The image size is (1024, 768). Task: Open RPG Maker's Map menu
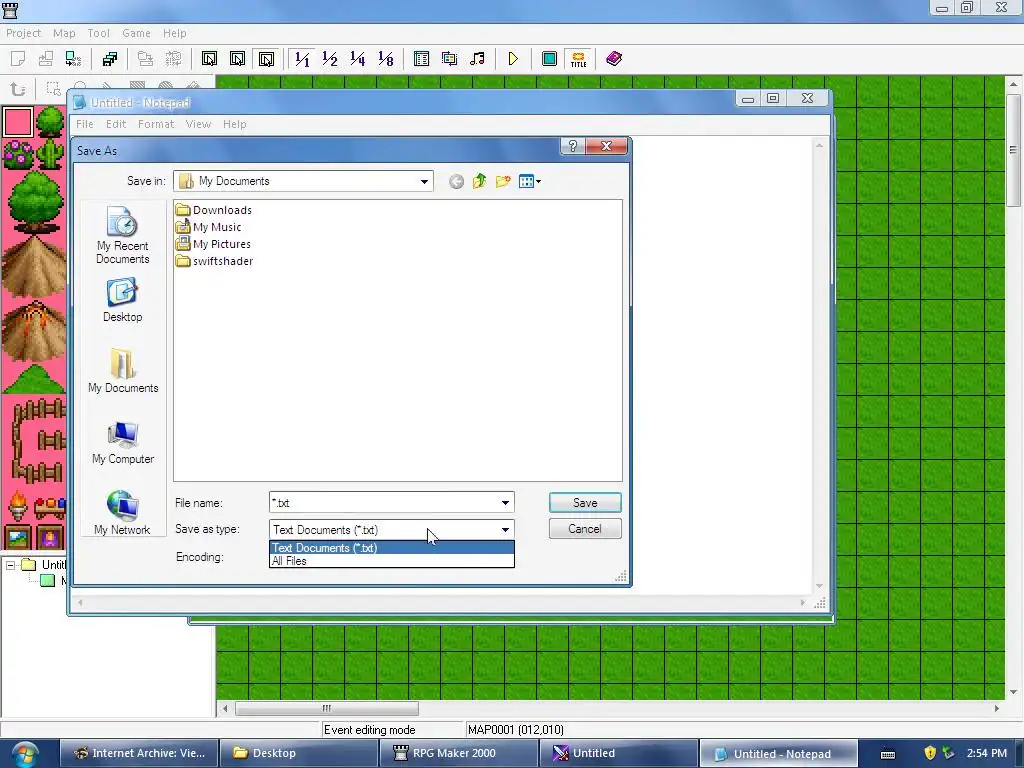coord(64,33)
